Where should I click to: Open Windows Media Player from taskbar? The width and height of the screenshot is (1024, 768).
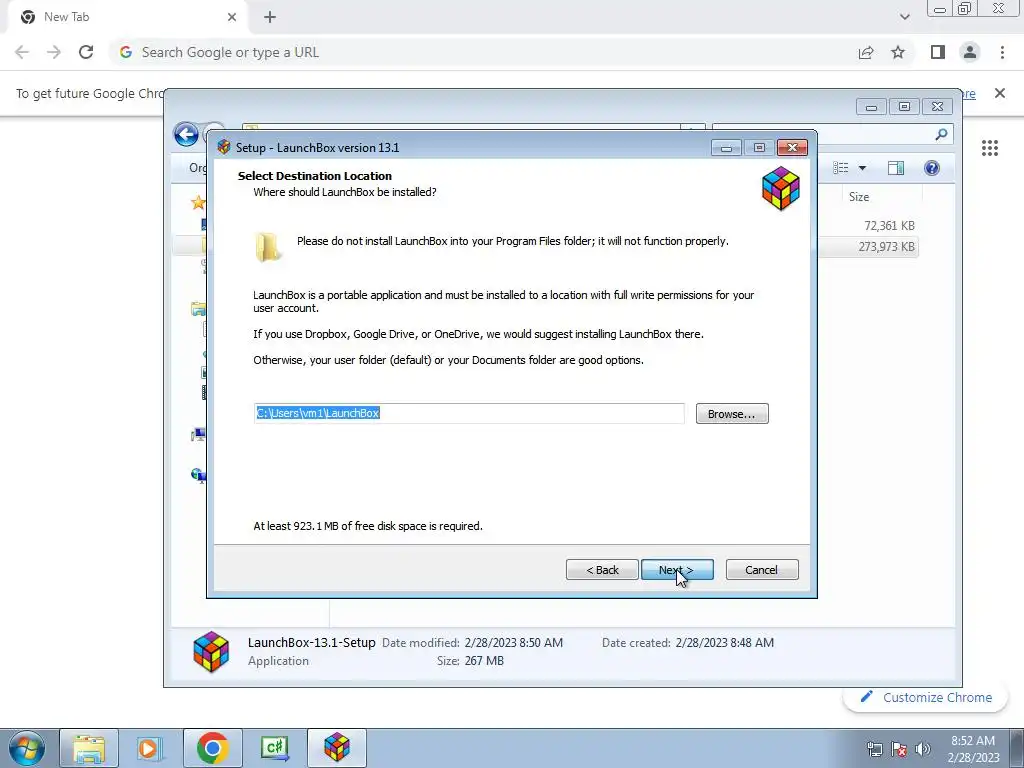click(148, 748)
